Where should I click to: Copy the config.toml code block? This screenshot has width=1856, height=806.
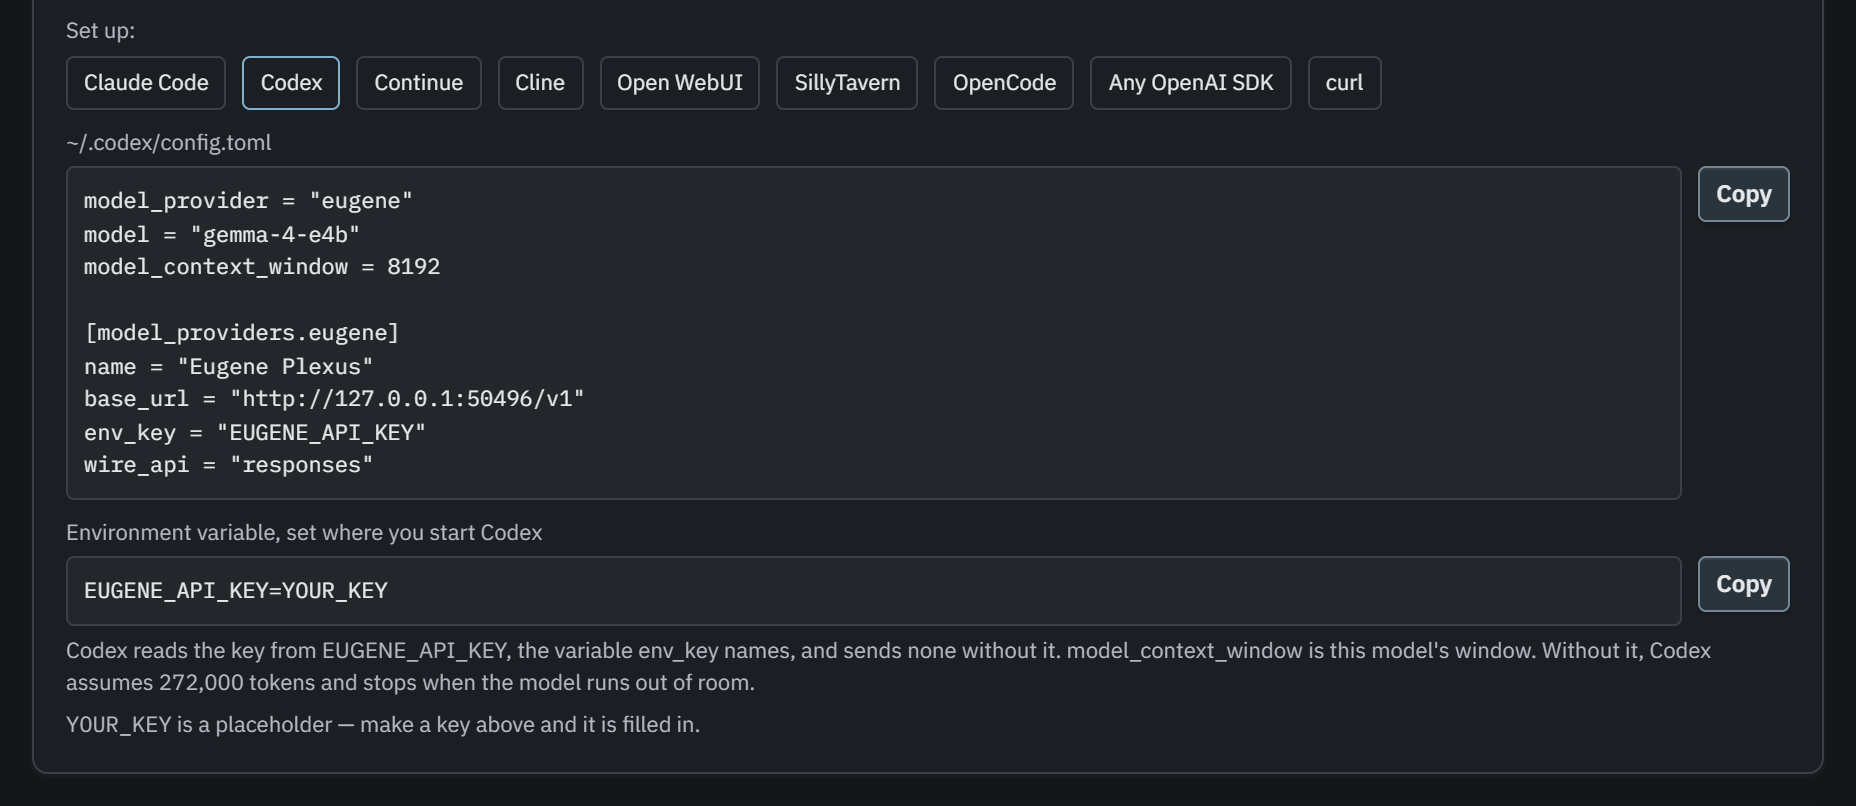(x=1743, y=194)
